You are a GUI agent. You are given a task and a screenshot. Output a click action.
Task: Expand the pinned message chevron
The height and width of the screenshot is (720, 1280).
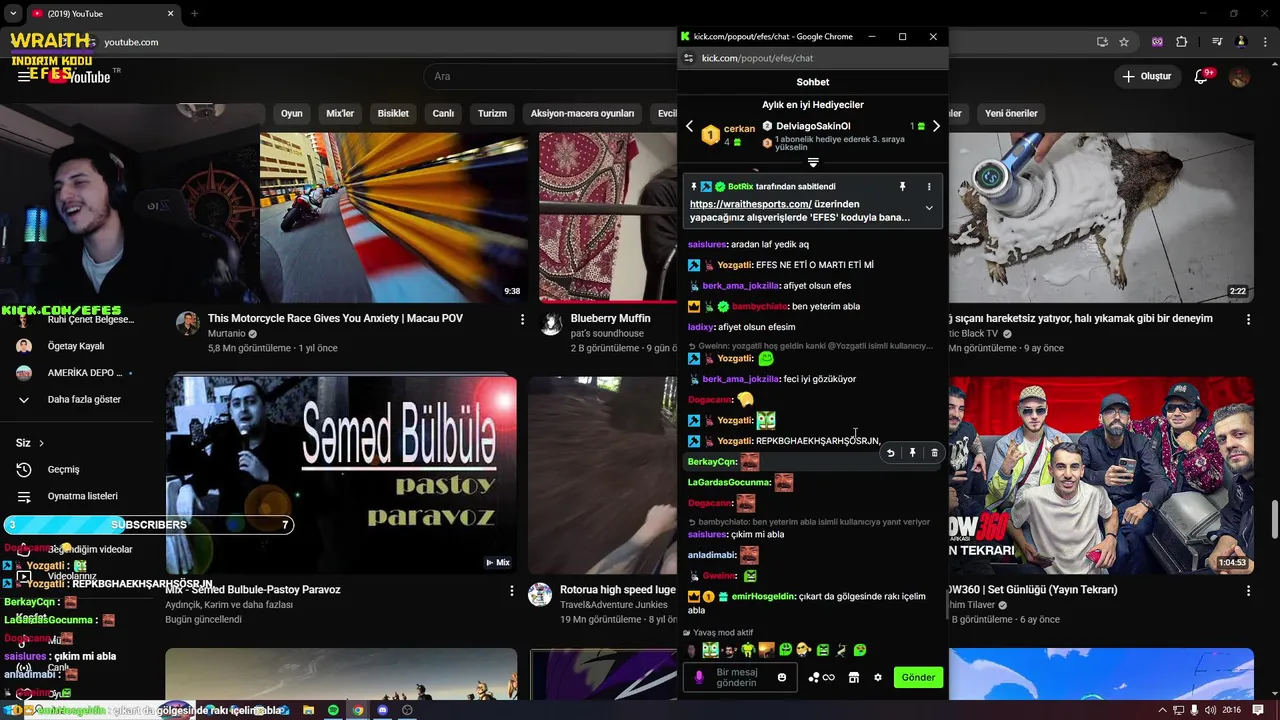(x=929, y=208)
